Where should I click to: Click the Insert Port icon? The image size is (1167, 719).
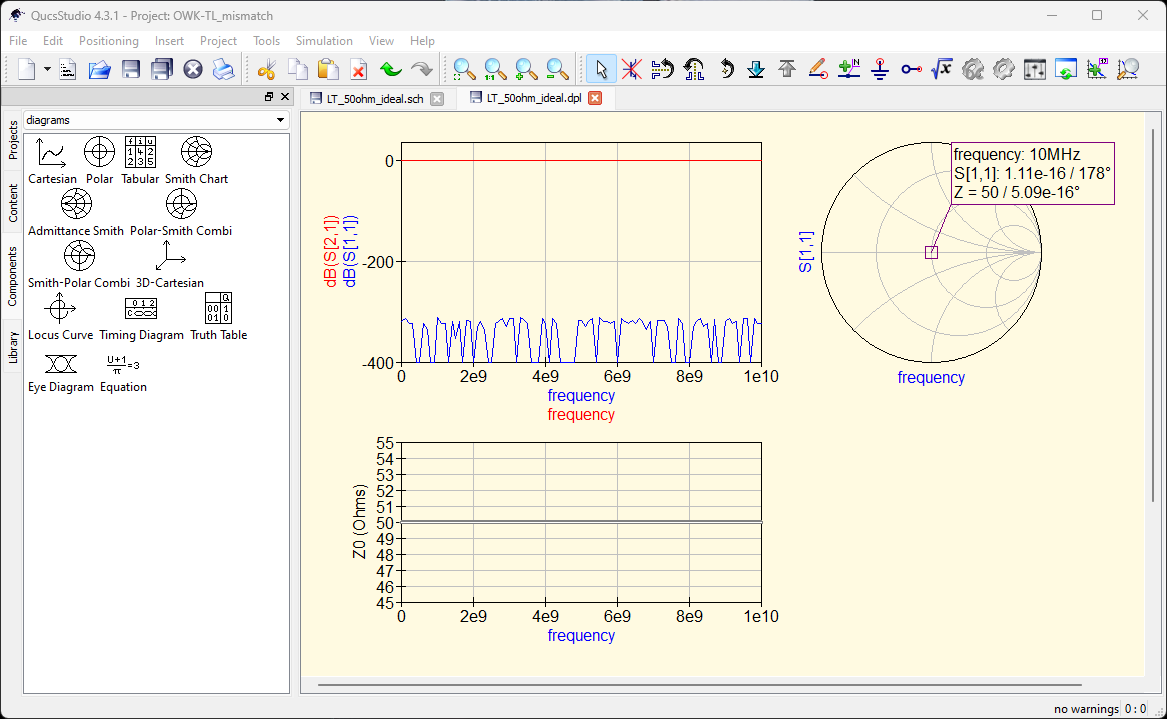click(911, 69)
